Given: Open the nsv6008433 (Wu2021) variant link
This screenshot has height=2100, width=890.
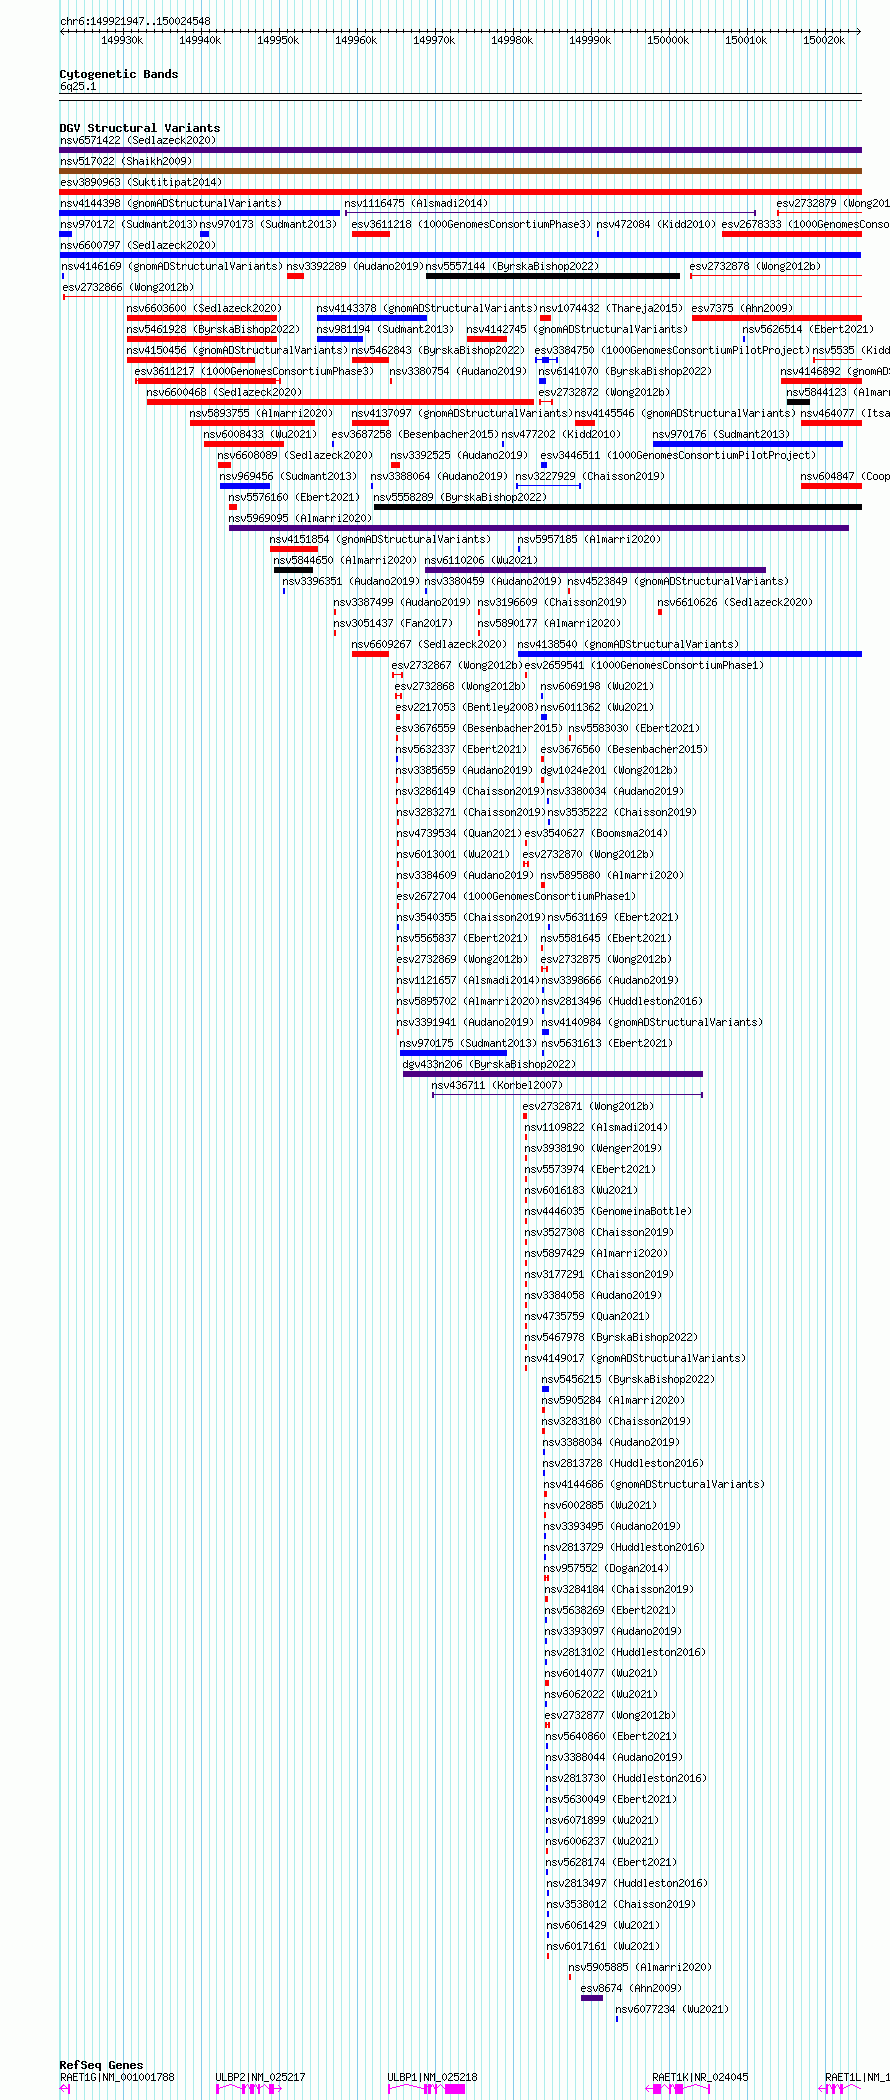Looking at the screenshot, I should point(260,435).
